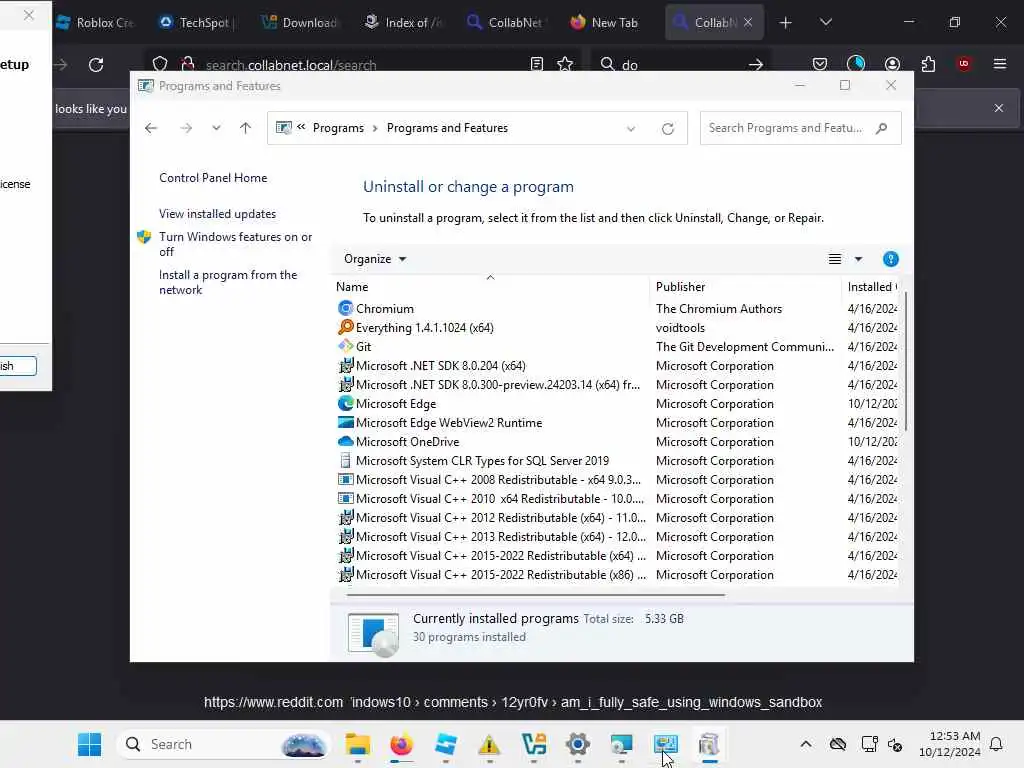The image size is (1024, 768).
Task: Open Firefox account icon
Action: [892, 64]
